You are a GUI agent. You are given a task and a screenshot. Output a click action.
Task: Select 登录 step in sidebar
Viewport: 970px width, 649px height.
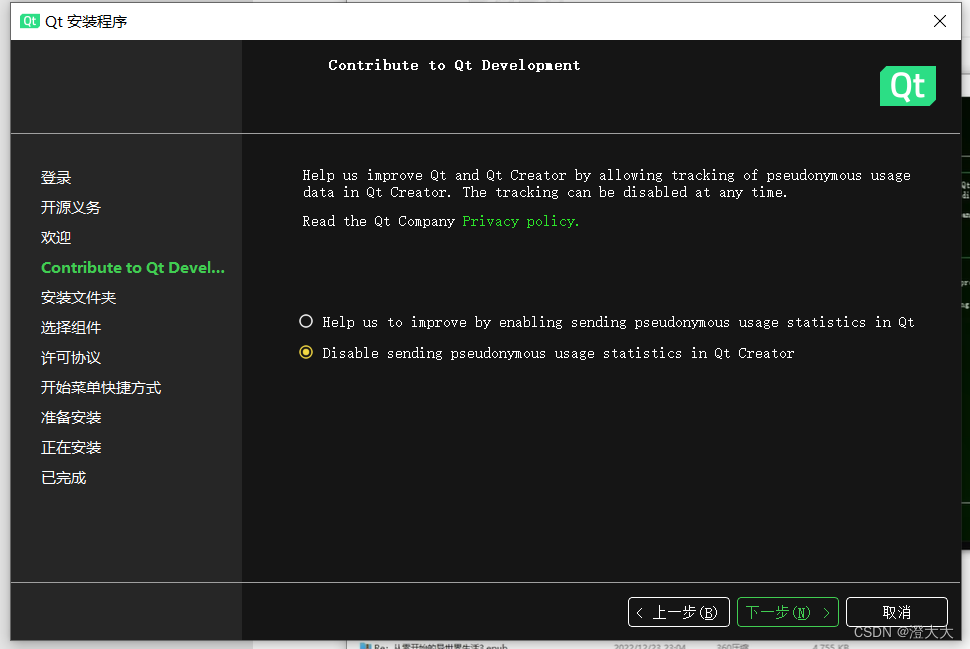(x=56, y=178)
